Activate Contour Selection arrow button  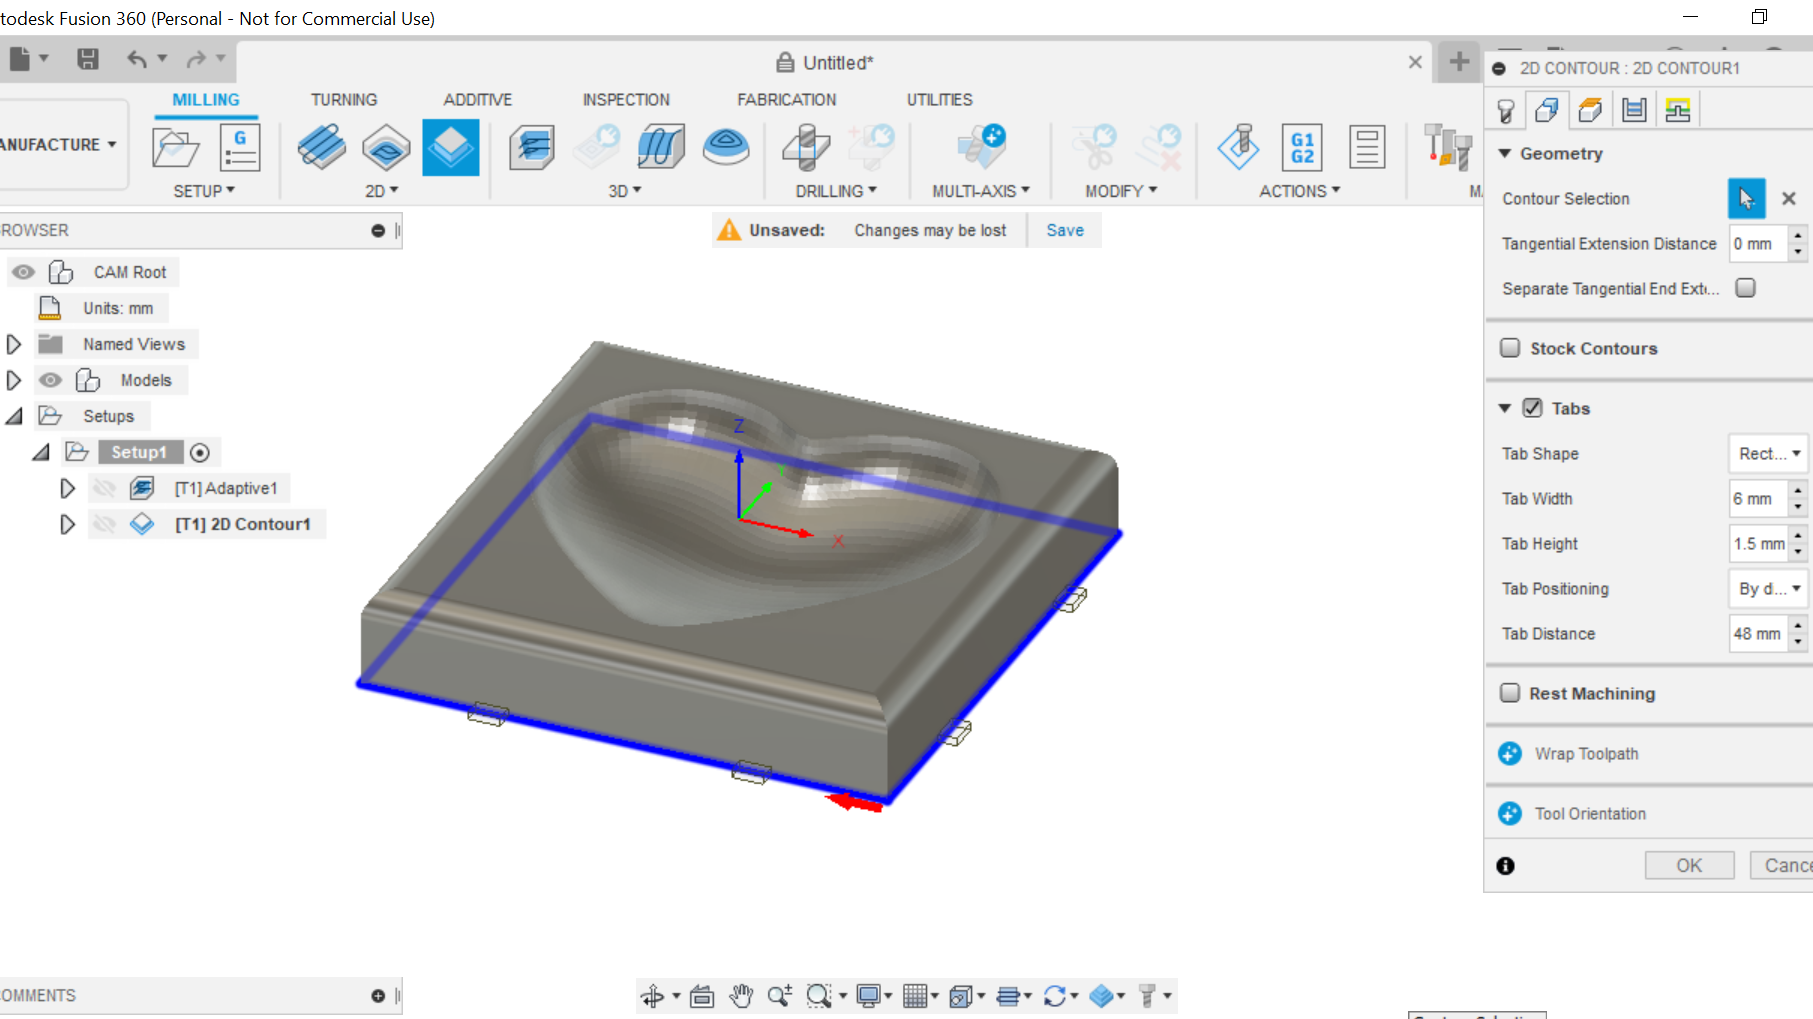click(x=1746, y=199)
